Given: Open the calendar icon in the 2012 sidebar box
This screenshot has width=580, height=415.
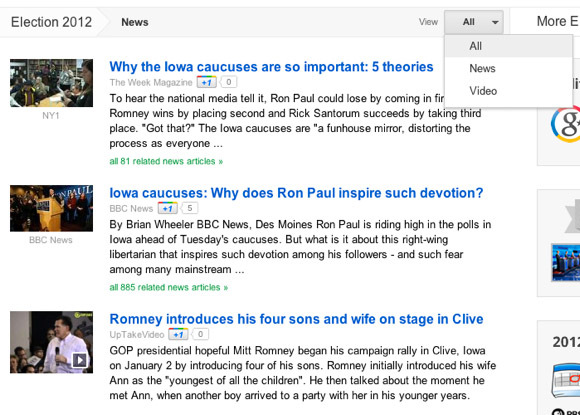Looking at the screenshot, I should tap(566, 380).
